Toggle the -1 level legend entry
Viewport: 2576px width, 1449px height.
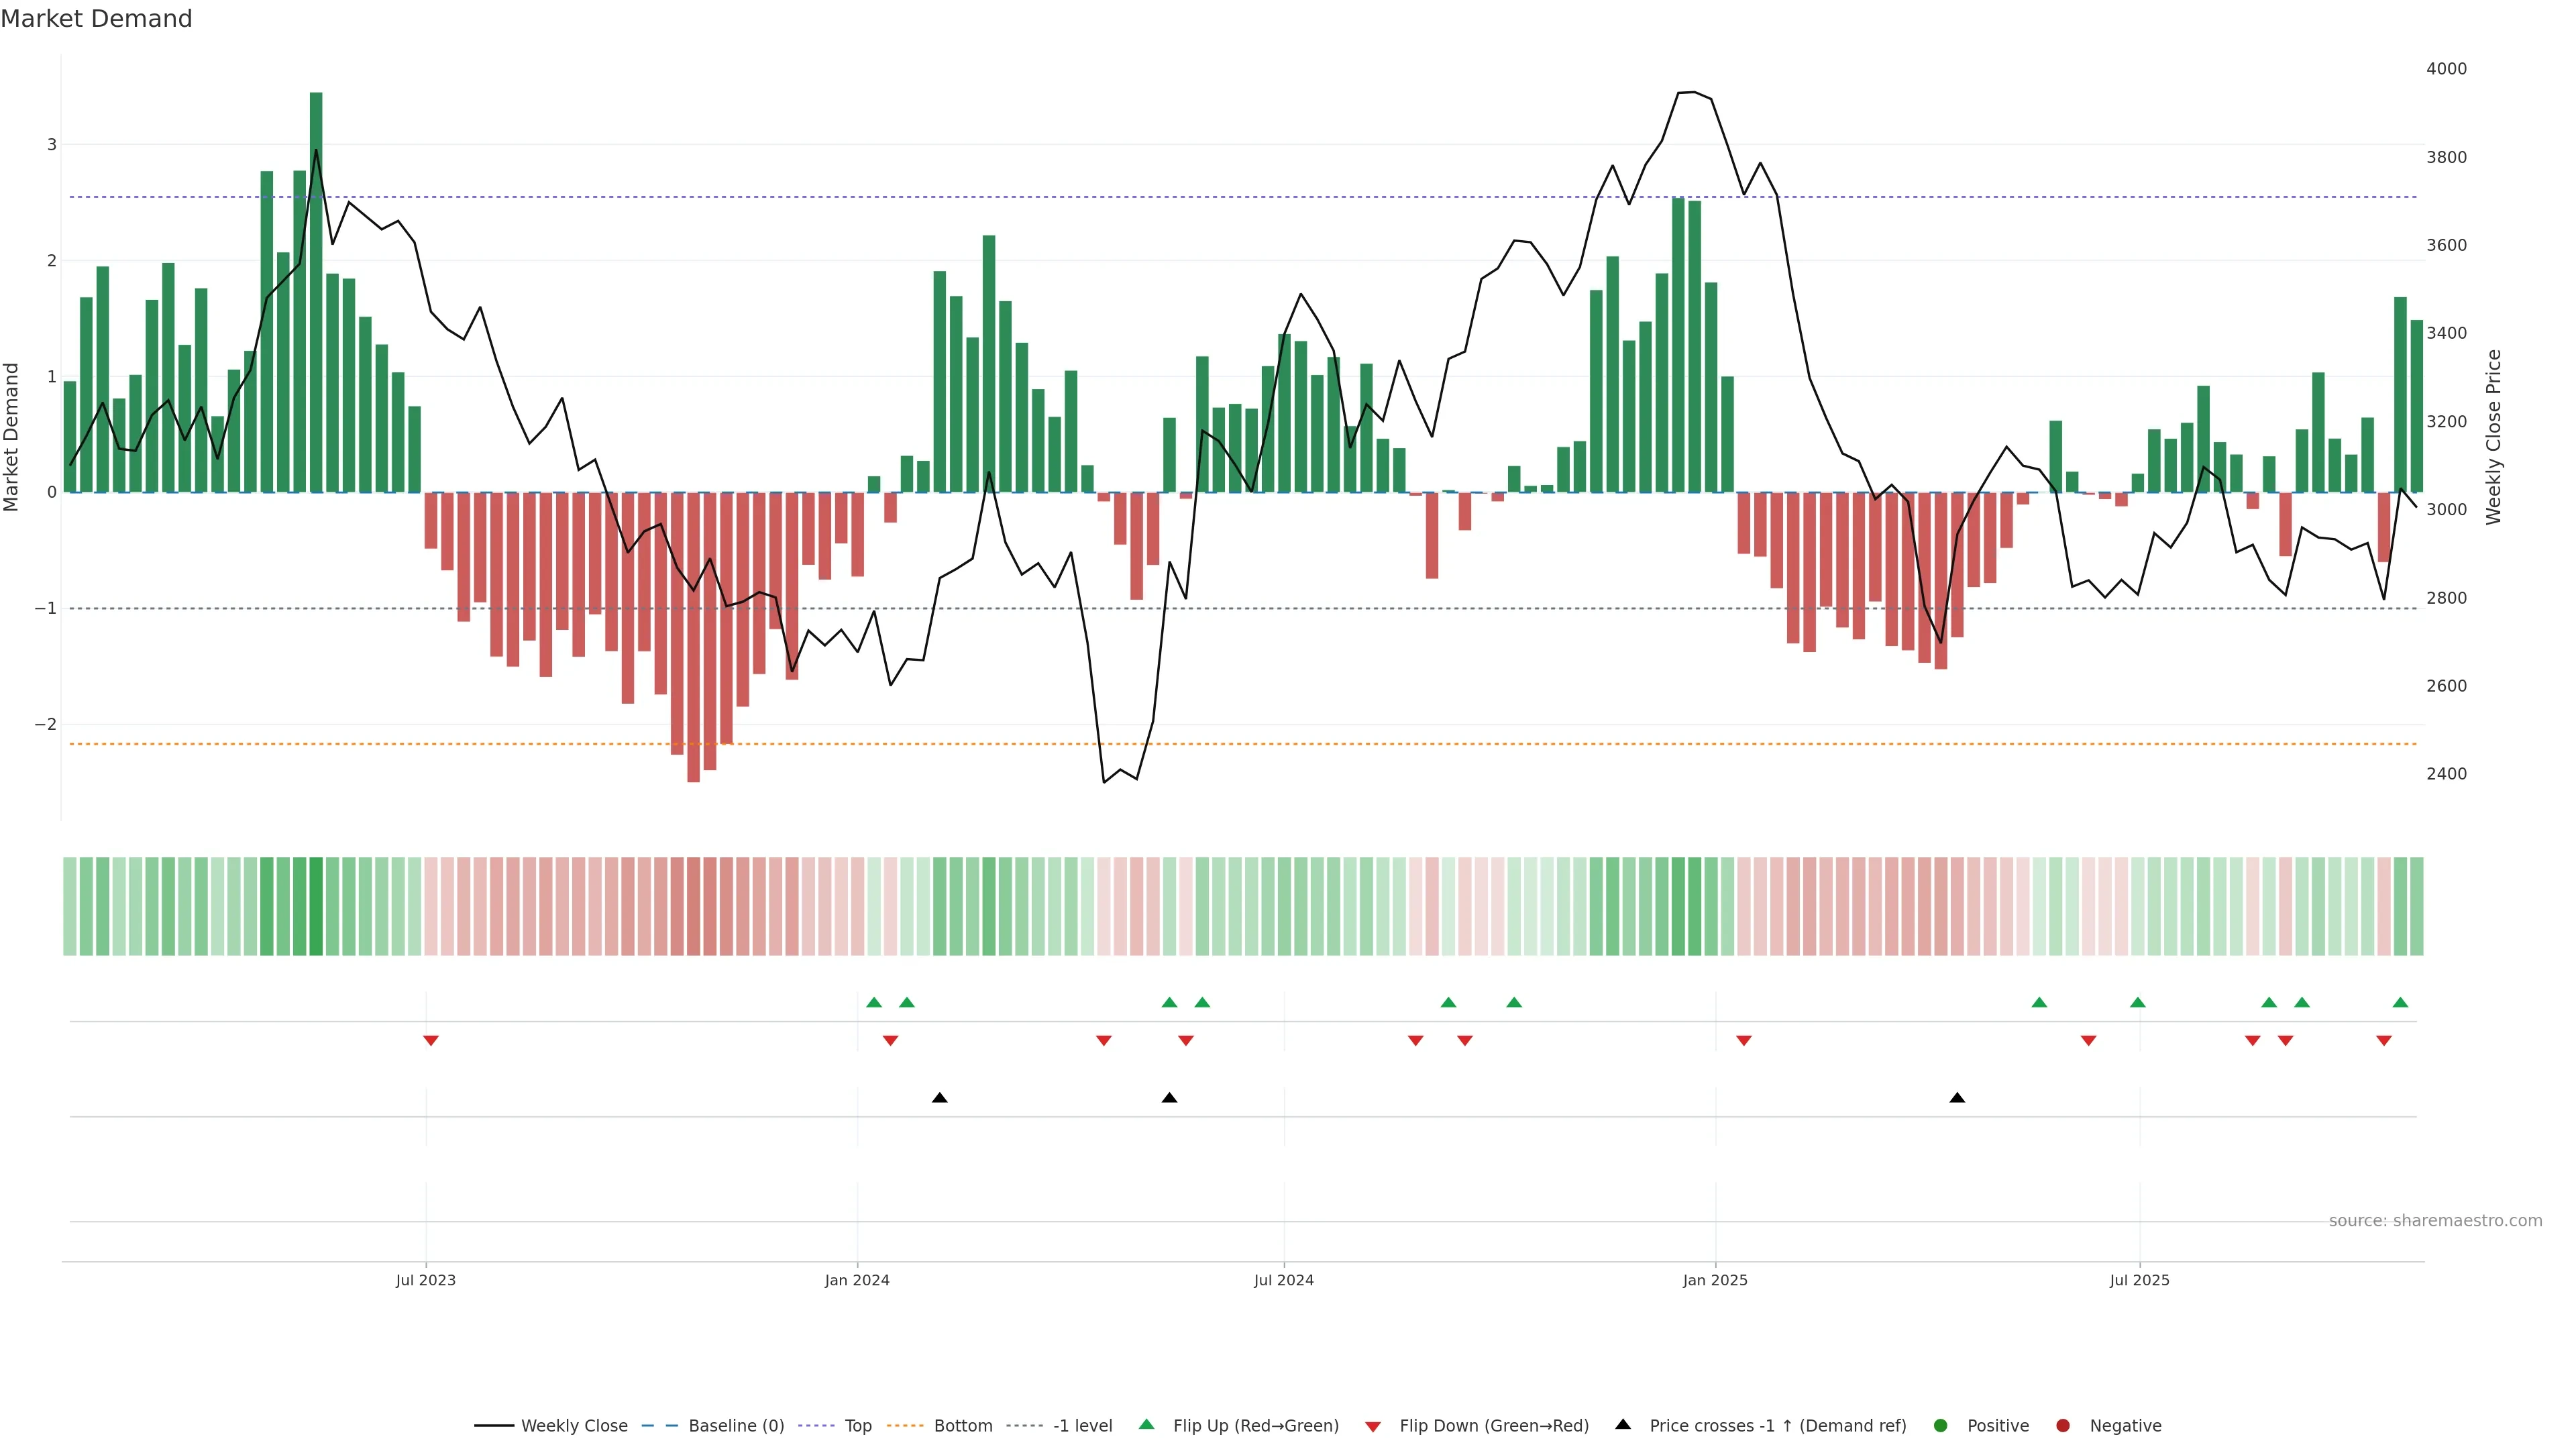(x=1082, y=1425)
